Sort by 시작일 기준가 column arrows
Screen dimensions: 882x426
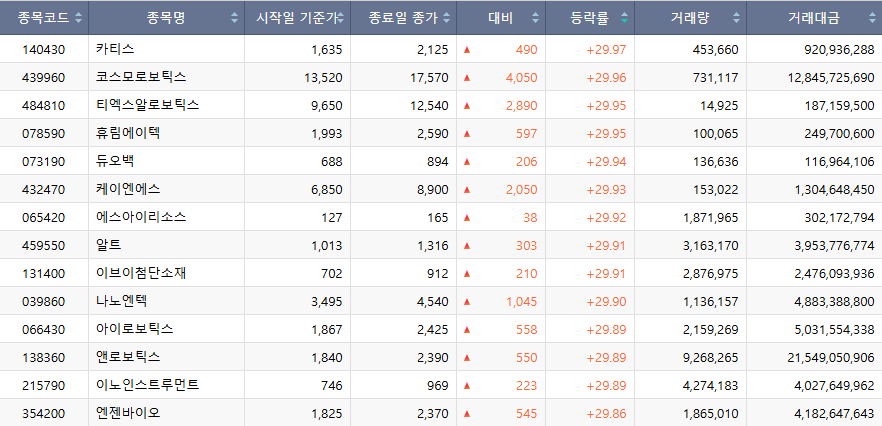click(x=341, y=18)
